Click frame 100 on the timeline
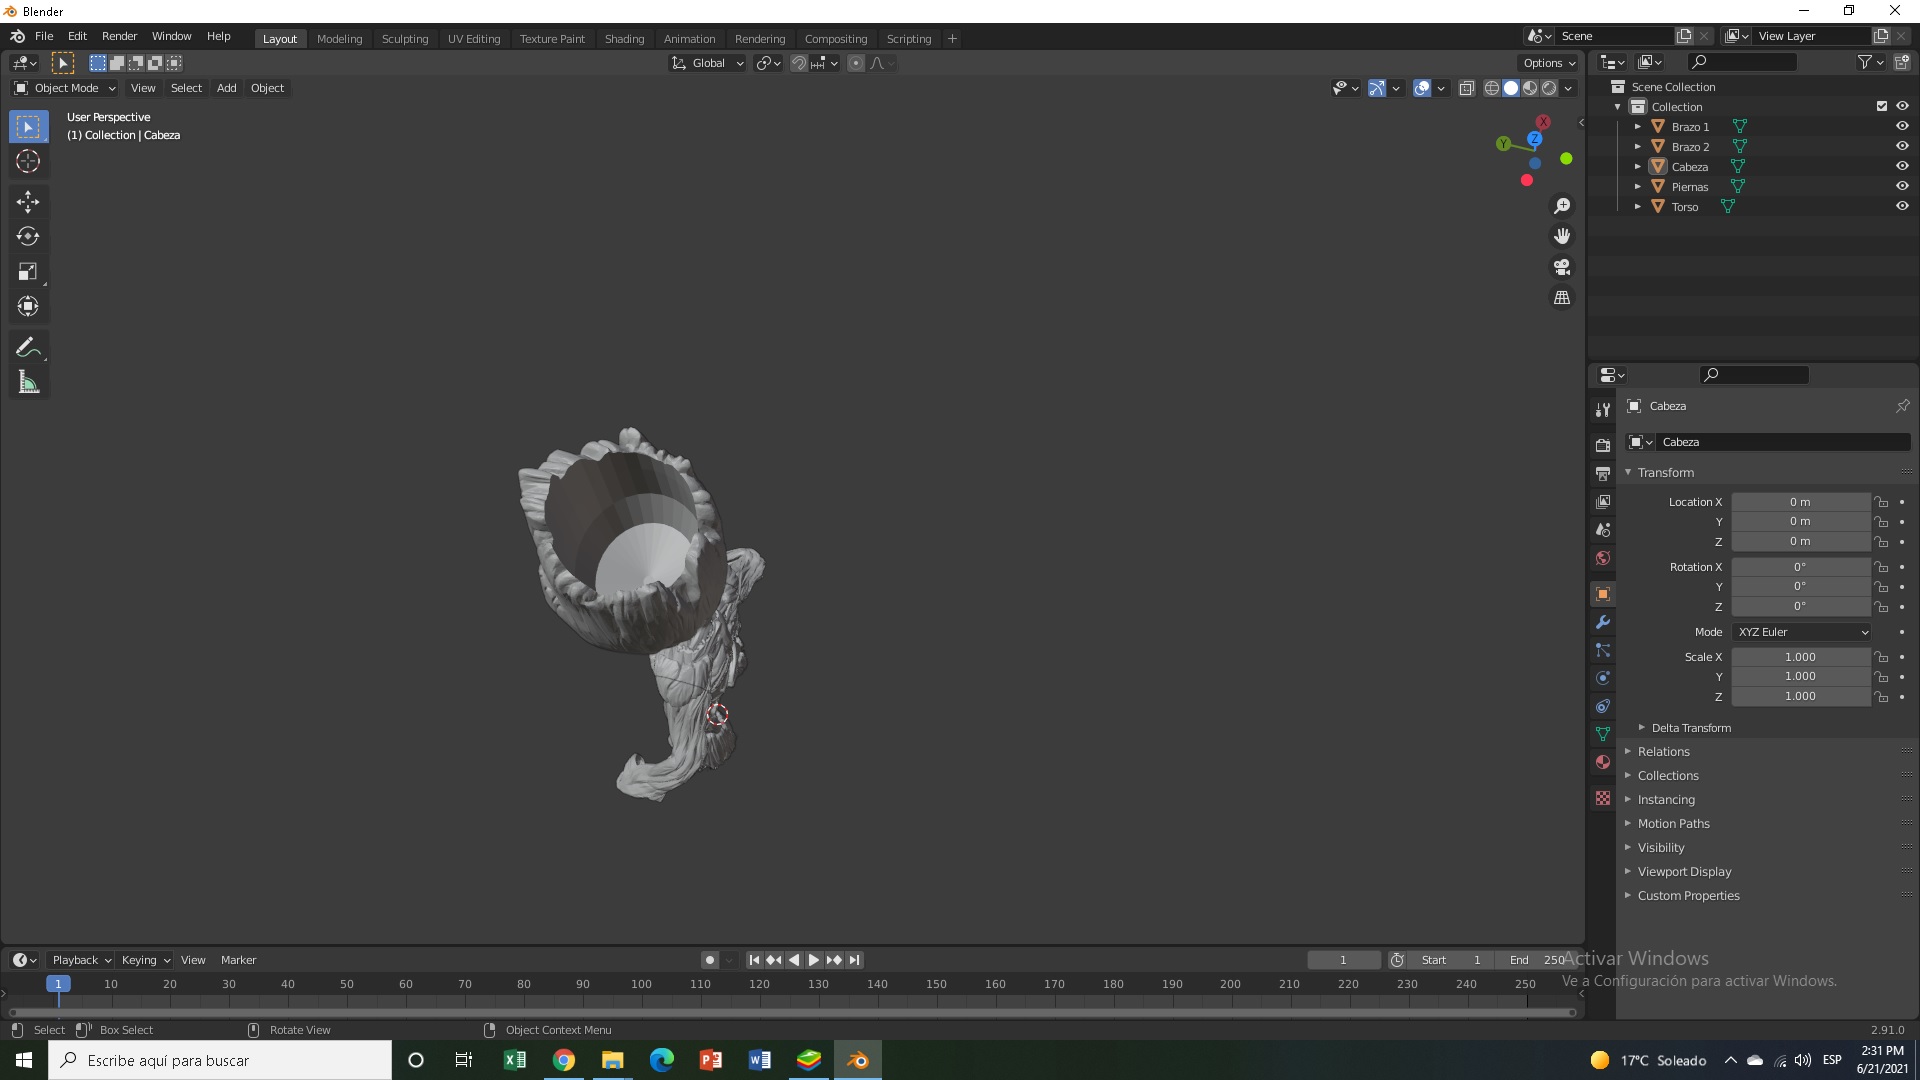Screen dimensions: 1920x1080 click(641, 985)
